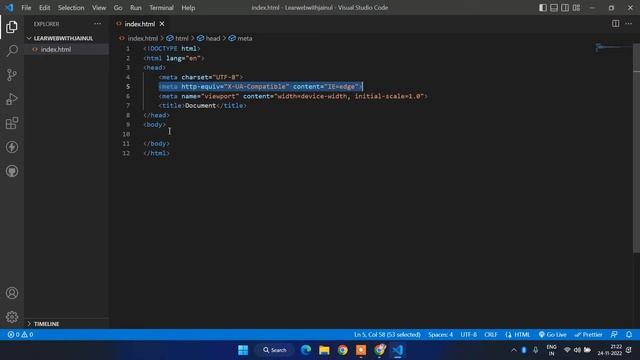Screen dimensions: 640x360
Task: Open the Explorer view in activity bar
Action: pos(12,27)
